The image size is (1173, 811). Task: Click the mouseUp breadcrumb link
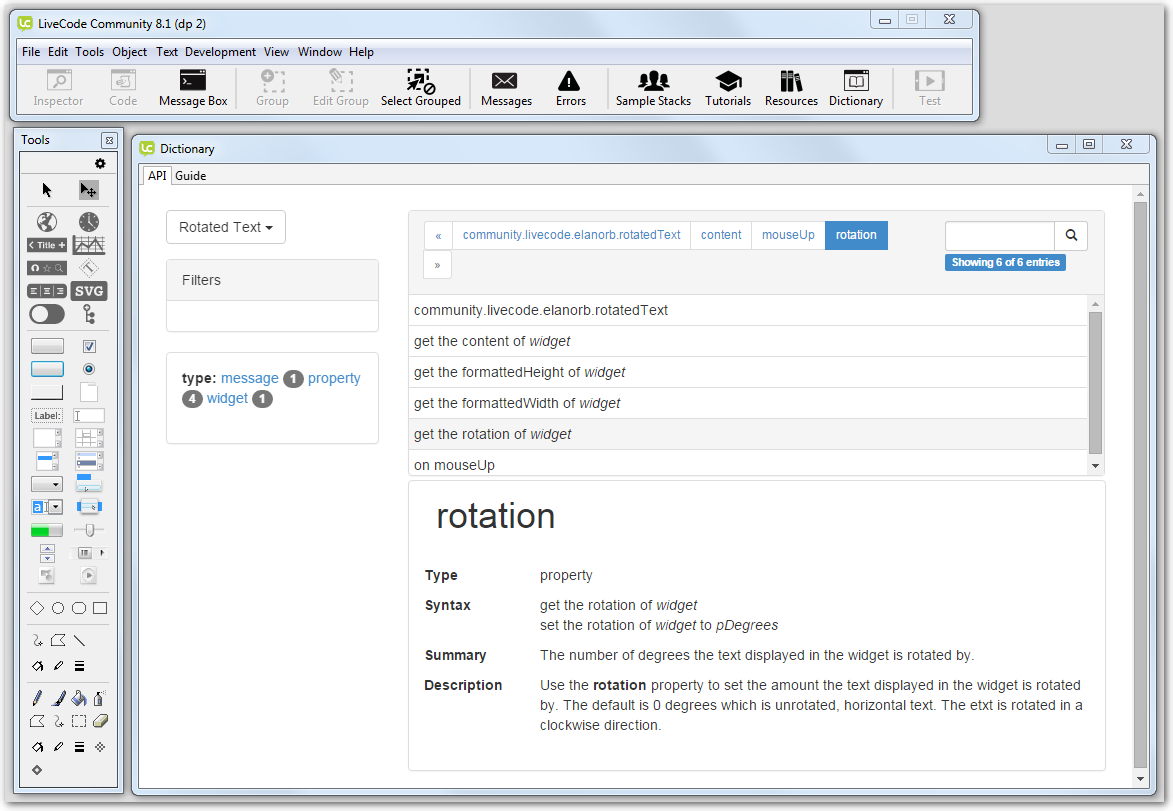pyautogui.click(x=788, y=235)
